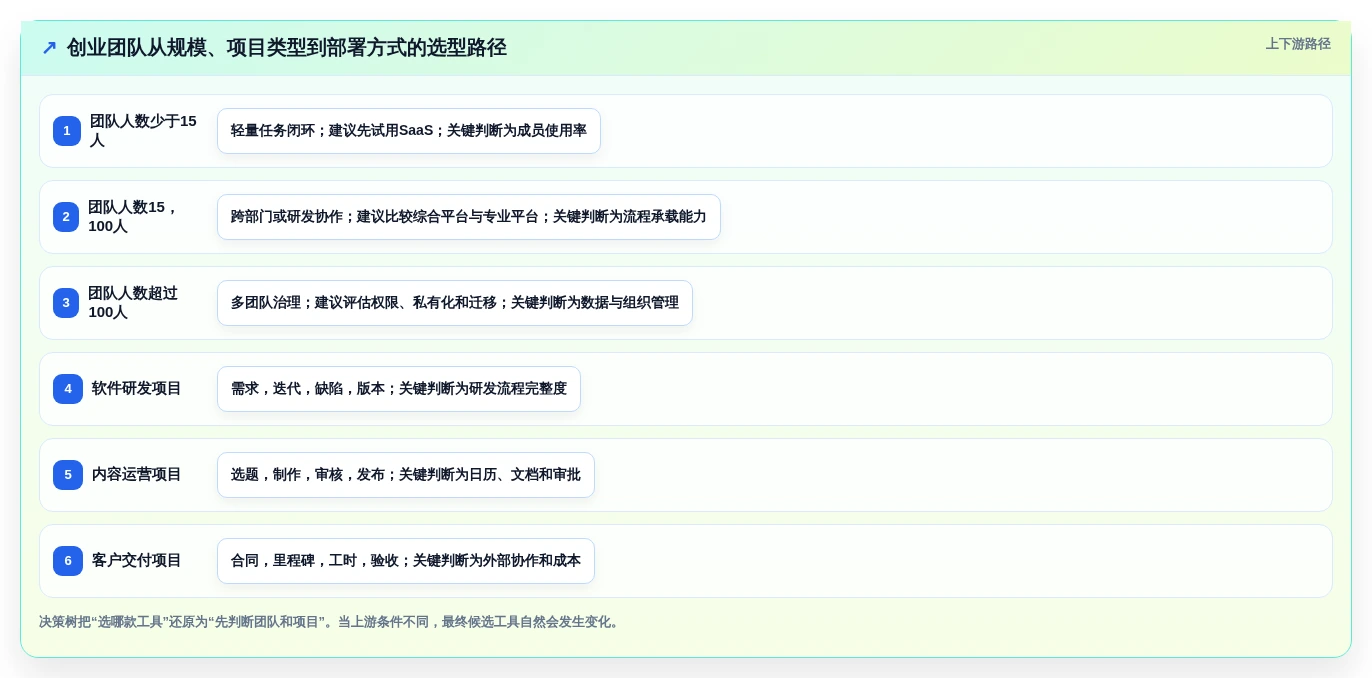The image size is (1372, 678).
Task: Click the footer note starting with 决策树把
Action: pos(331,622)
